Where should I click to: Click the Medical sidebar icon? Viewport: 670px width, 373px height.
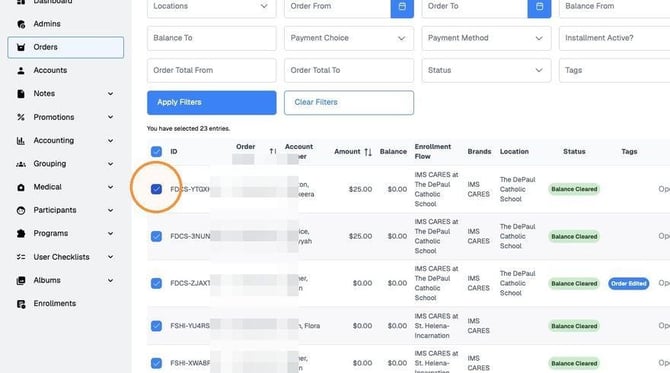click(x=21, y=187)
